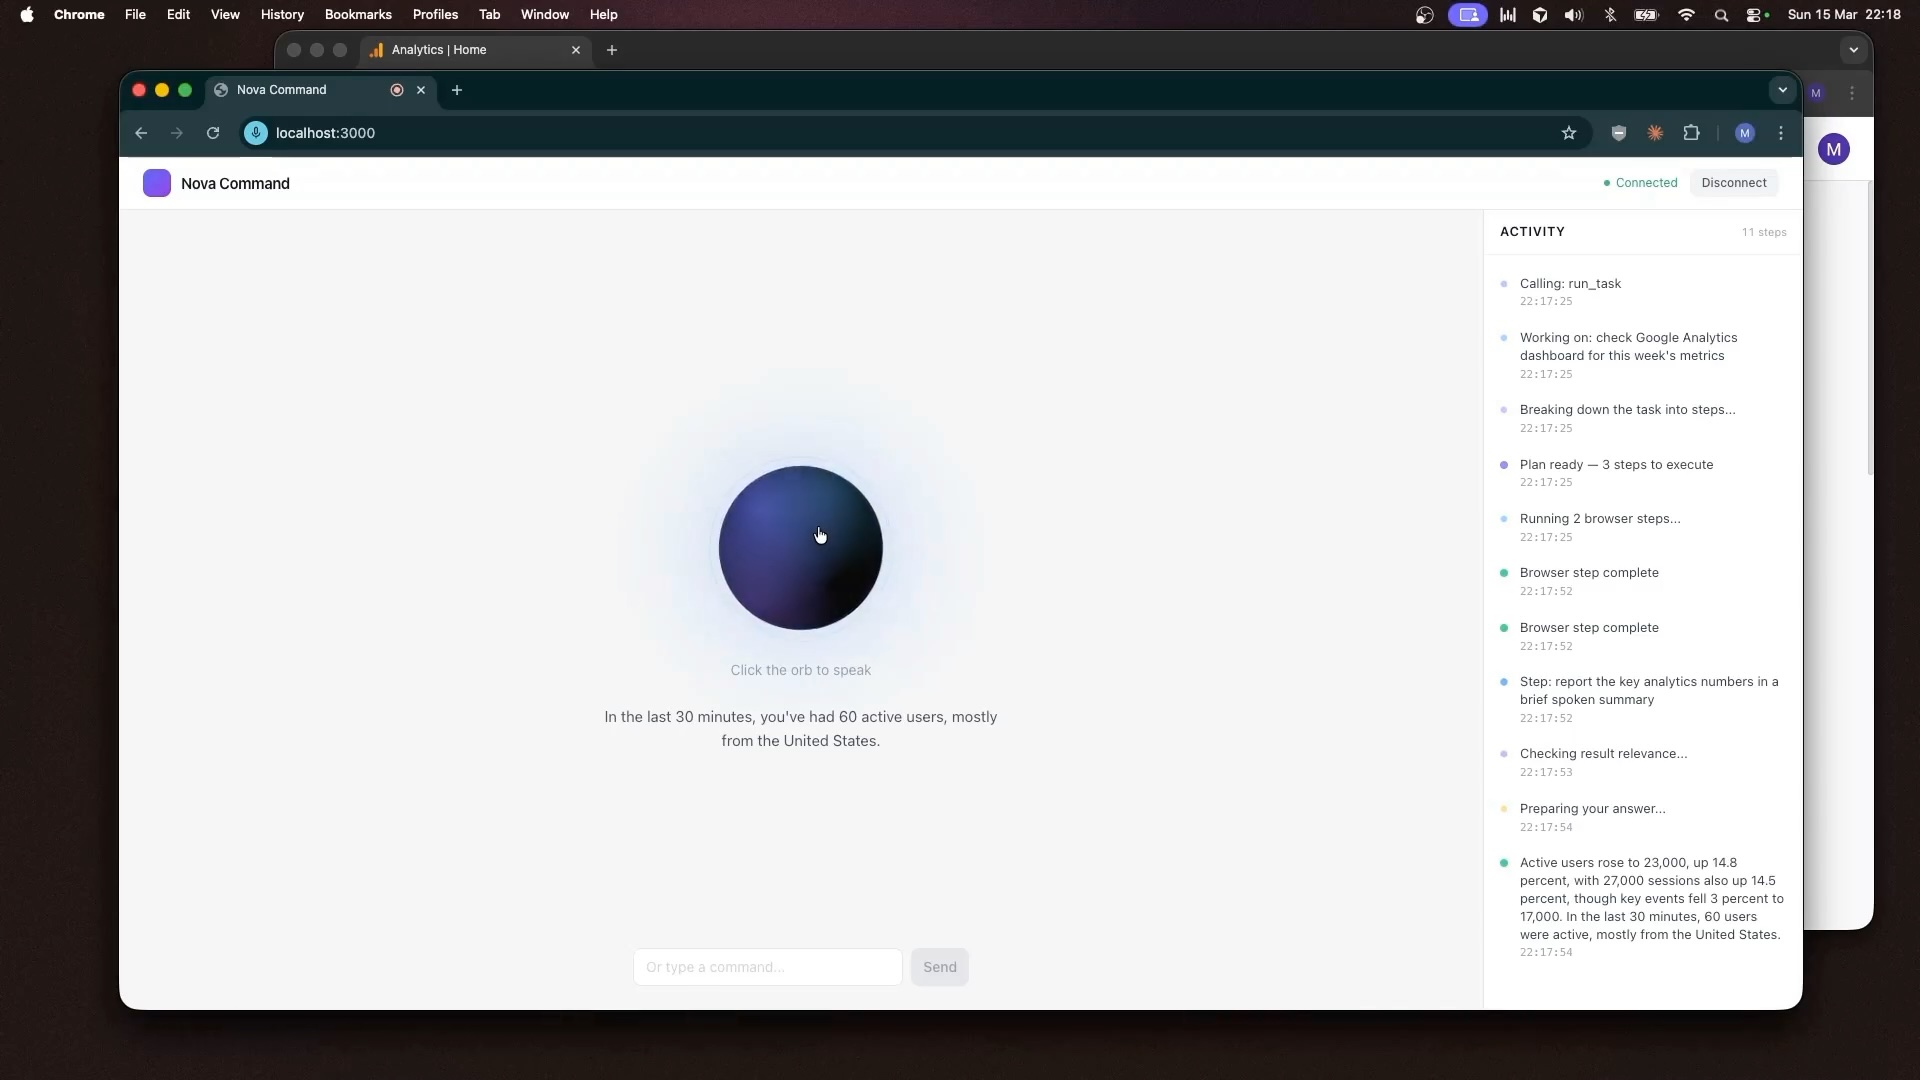Click the Nova Command purple logo

click(157, 184)
